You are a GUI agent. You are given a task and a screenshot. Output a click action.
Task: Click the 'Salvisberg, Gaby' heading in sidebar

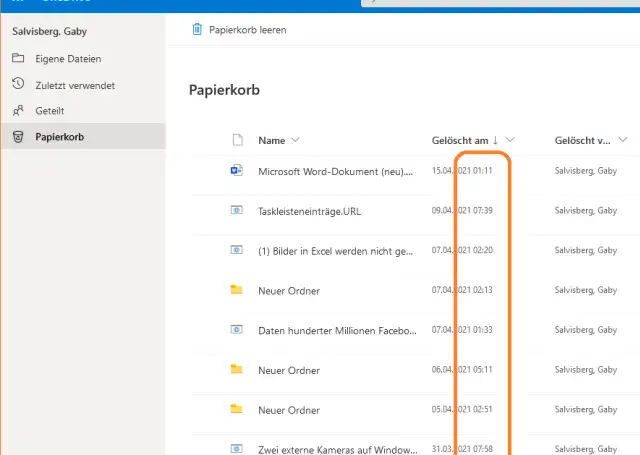click(x=48, y=32)
